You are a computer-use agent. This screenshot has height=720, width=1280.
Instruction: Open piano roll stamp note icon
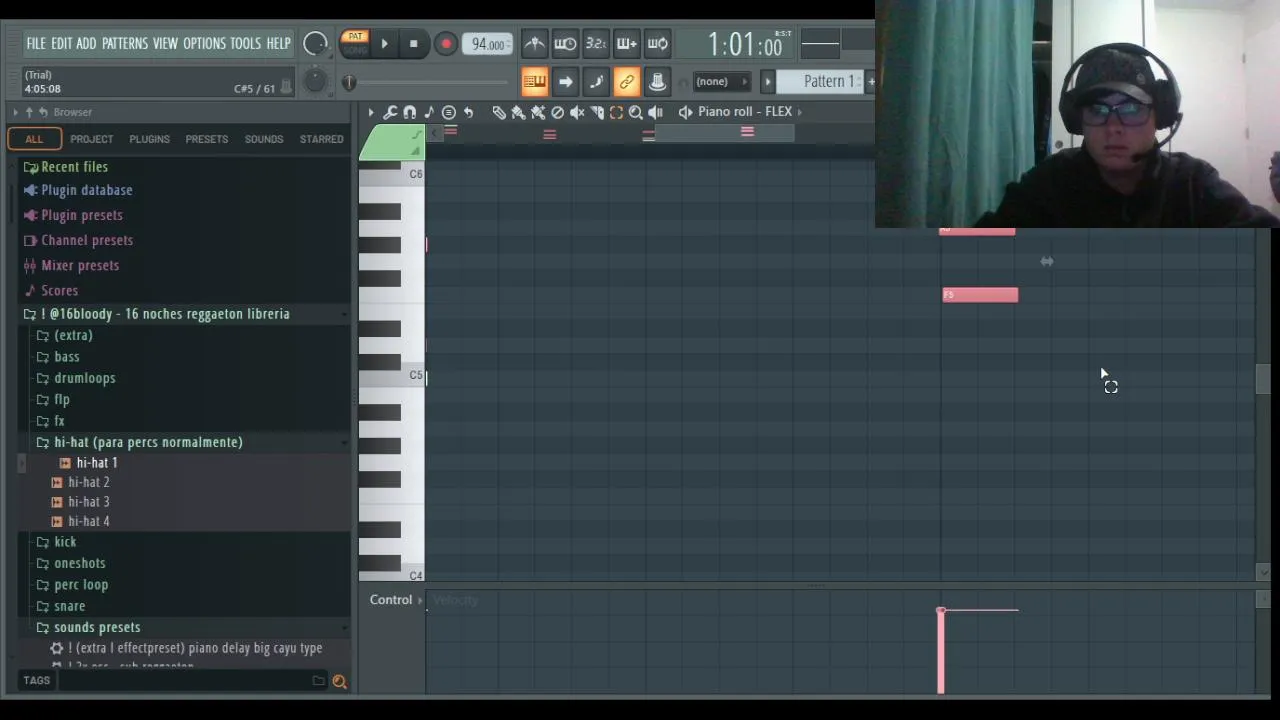(x=429, y=112)
